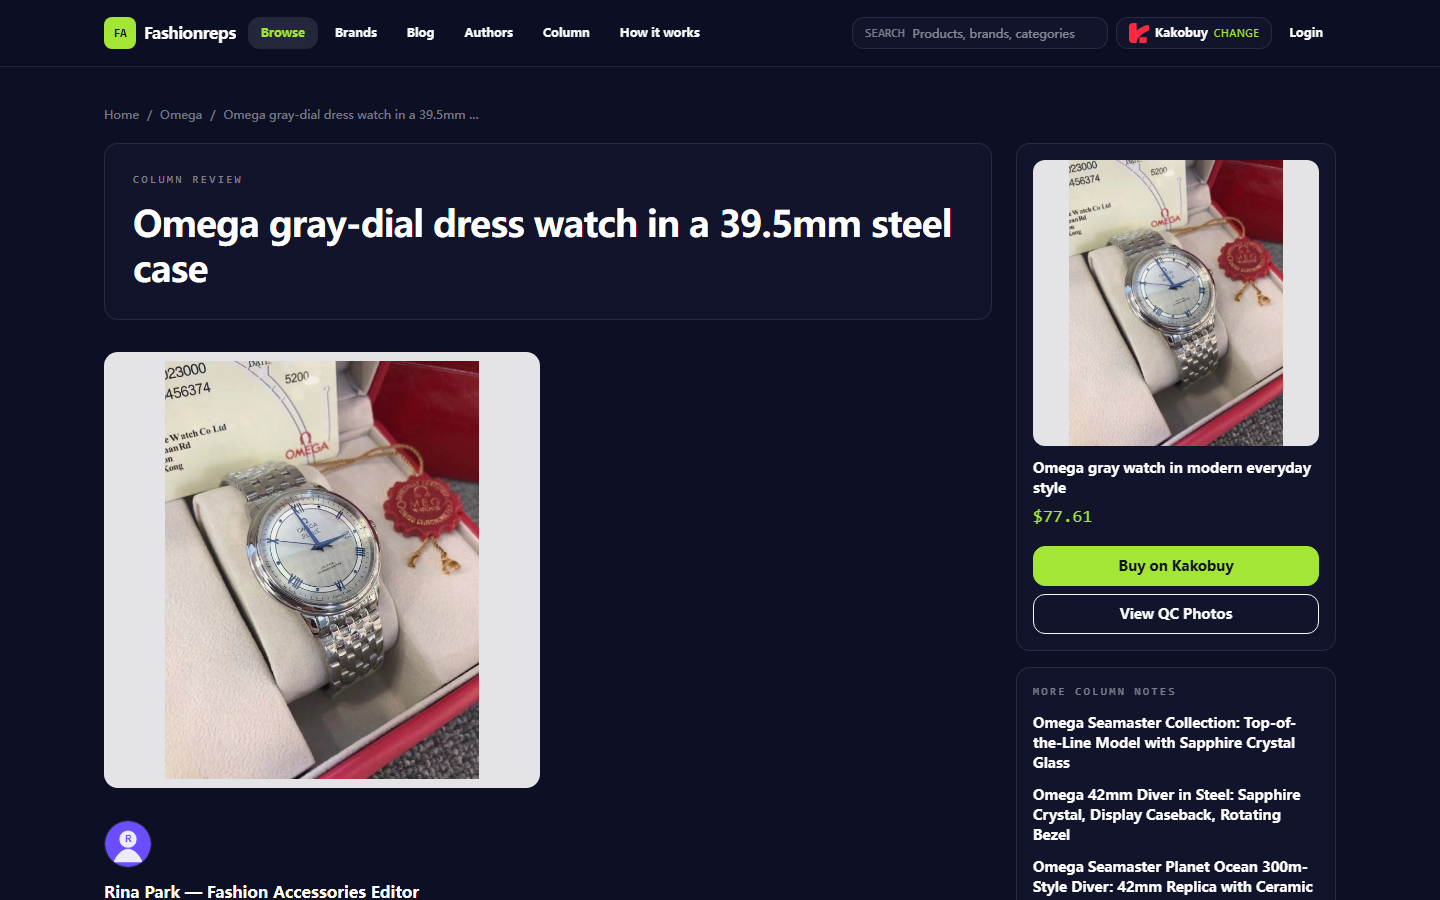Click the Kakobuy red K icon

[x=1138, y=33]
